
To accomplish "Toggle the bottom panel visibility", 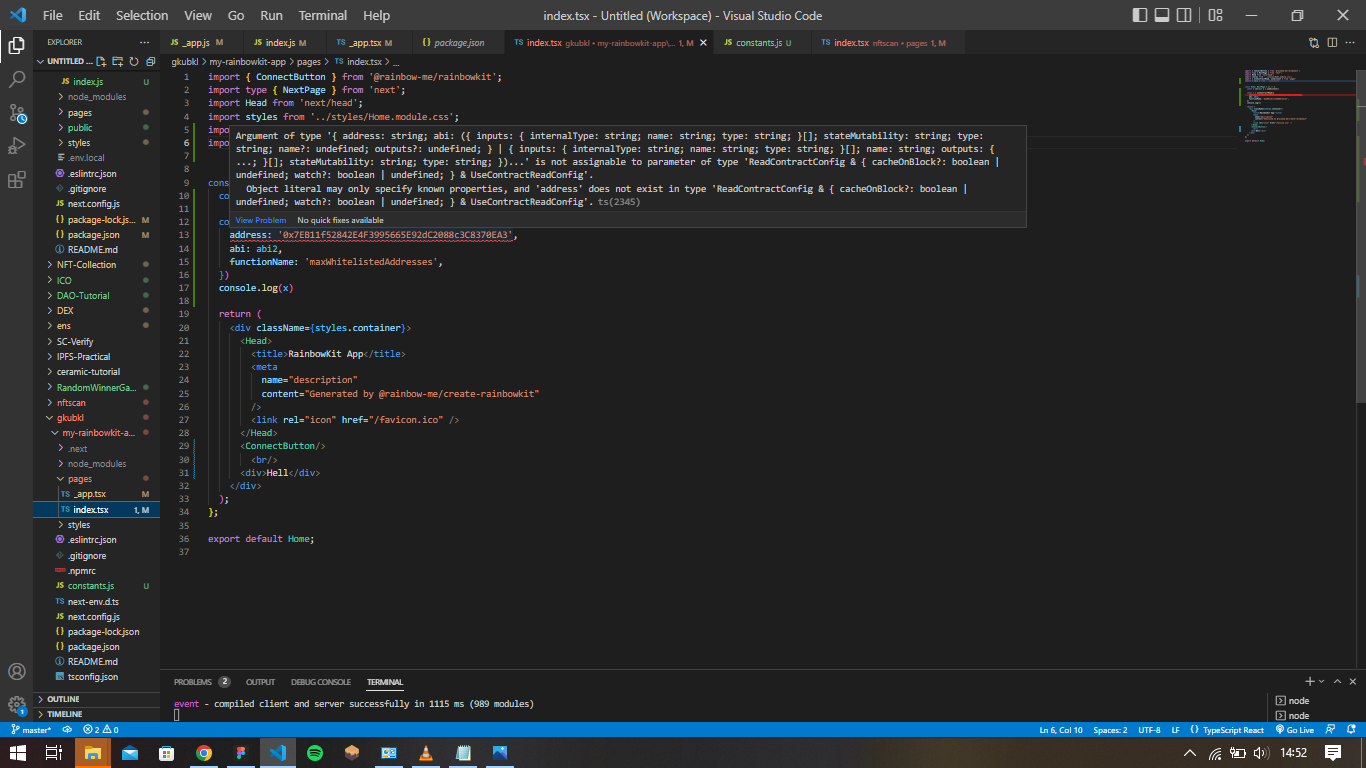I will [x=1164, y=15].
